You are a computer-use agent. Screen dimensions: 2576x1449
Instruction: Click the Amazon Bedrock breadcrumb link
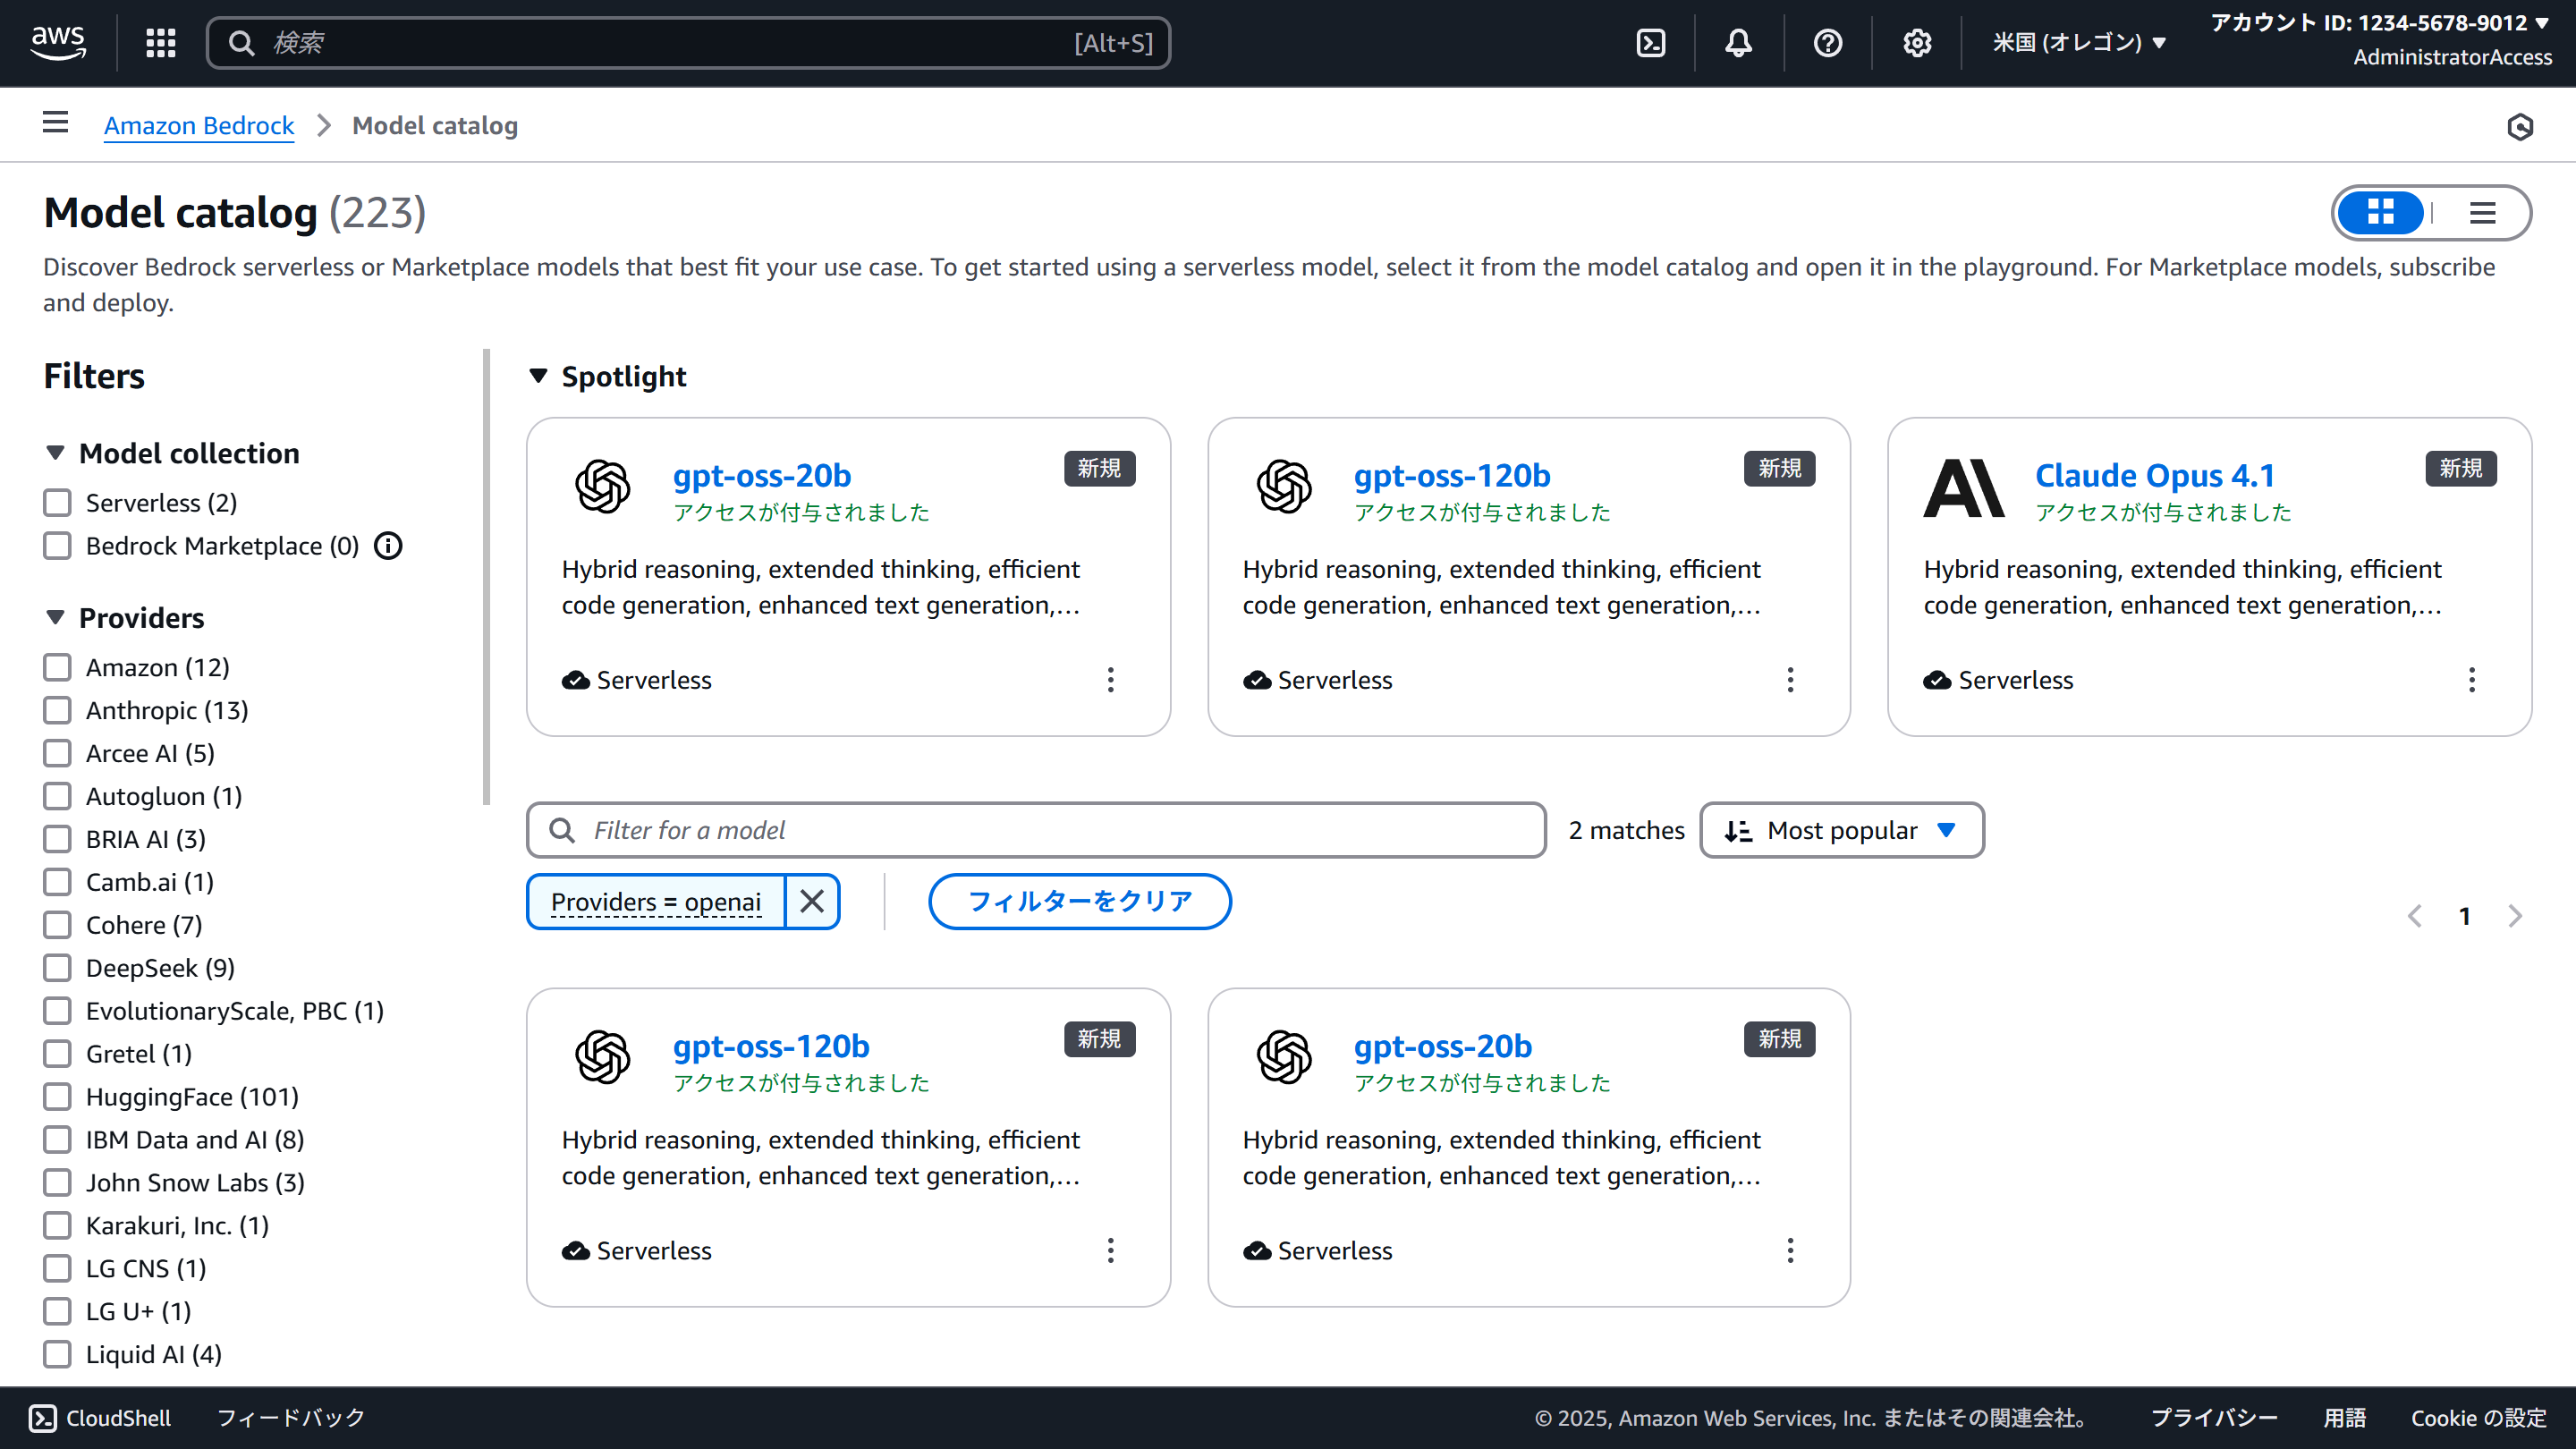click(x=199, y=126)
